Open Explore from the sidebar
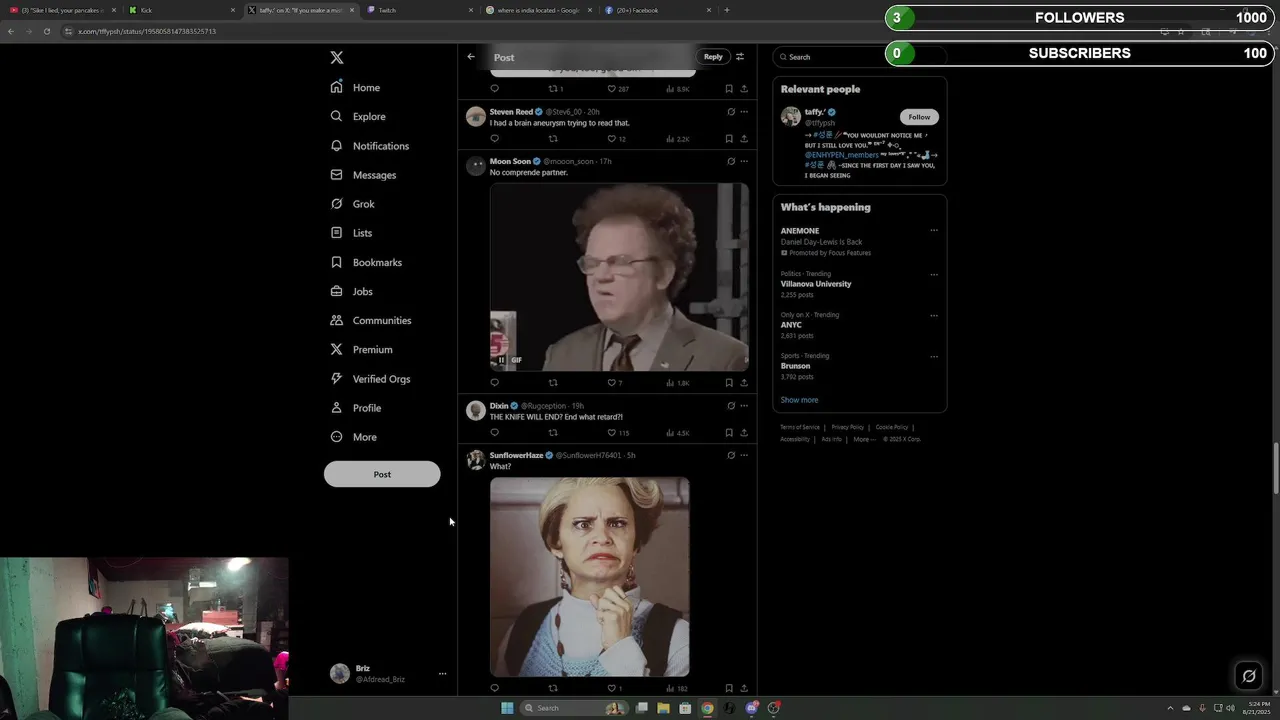 (x=358, y=116)
